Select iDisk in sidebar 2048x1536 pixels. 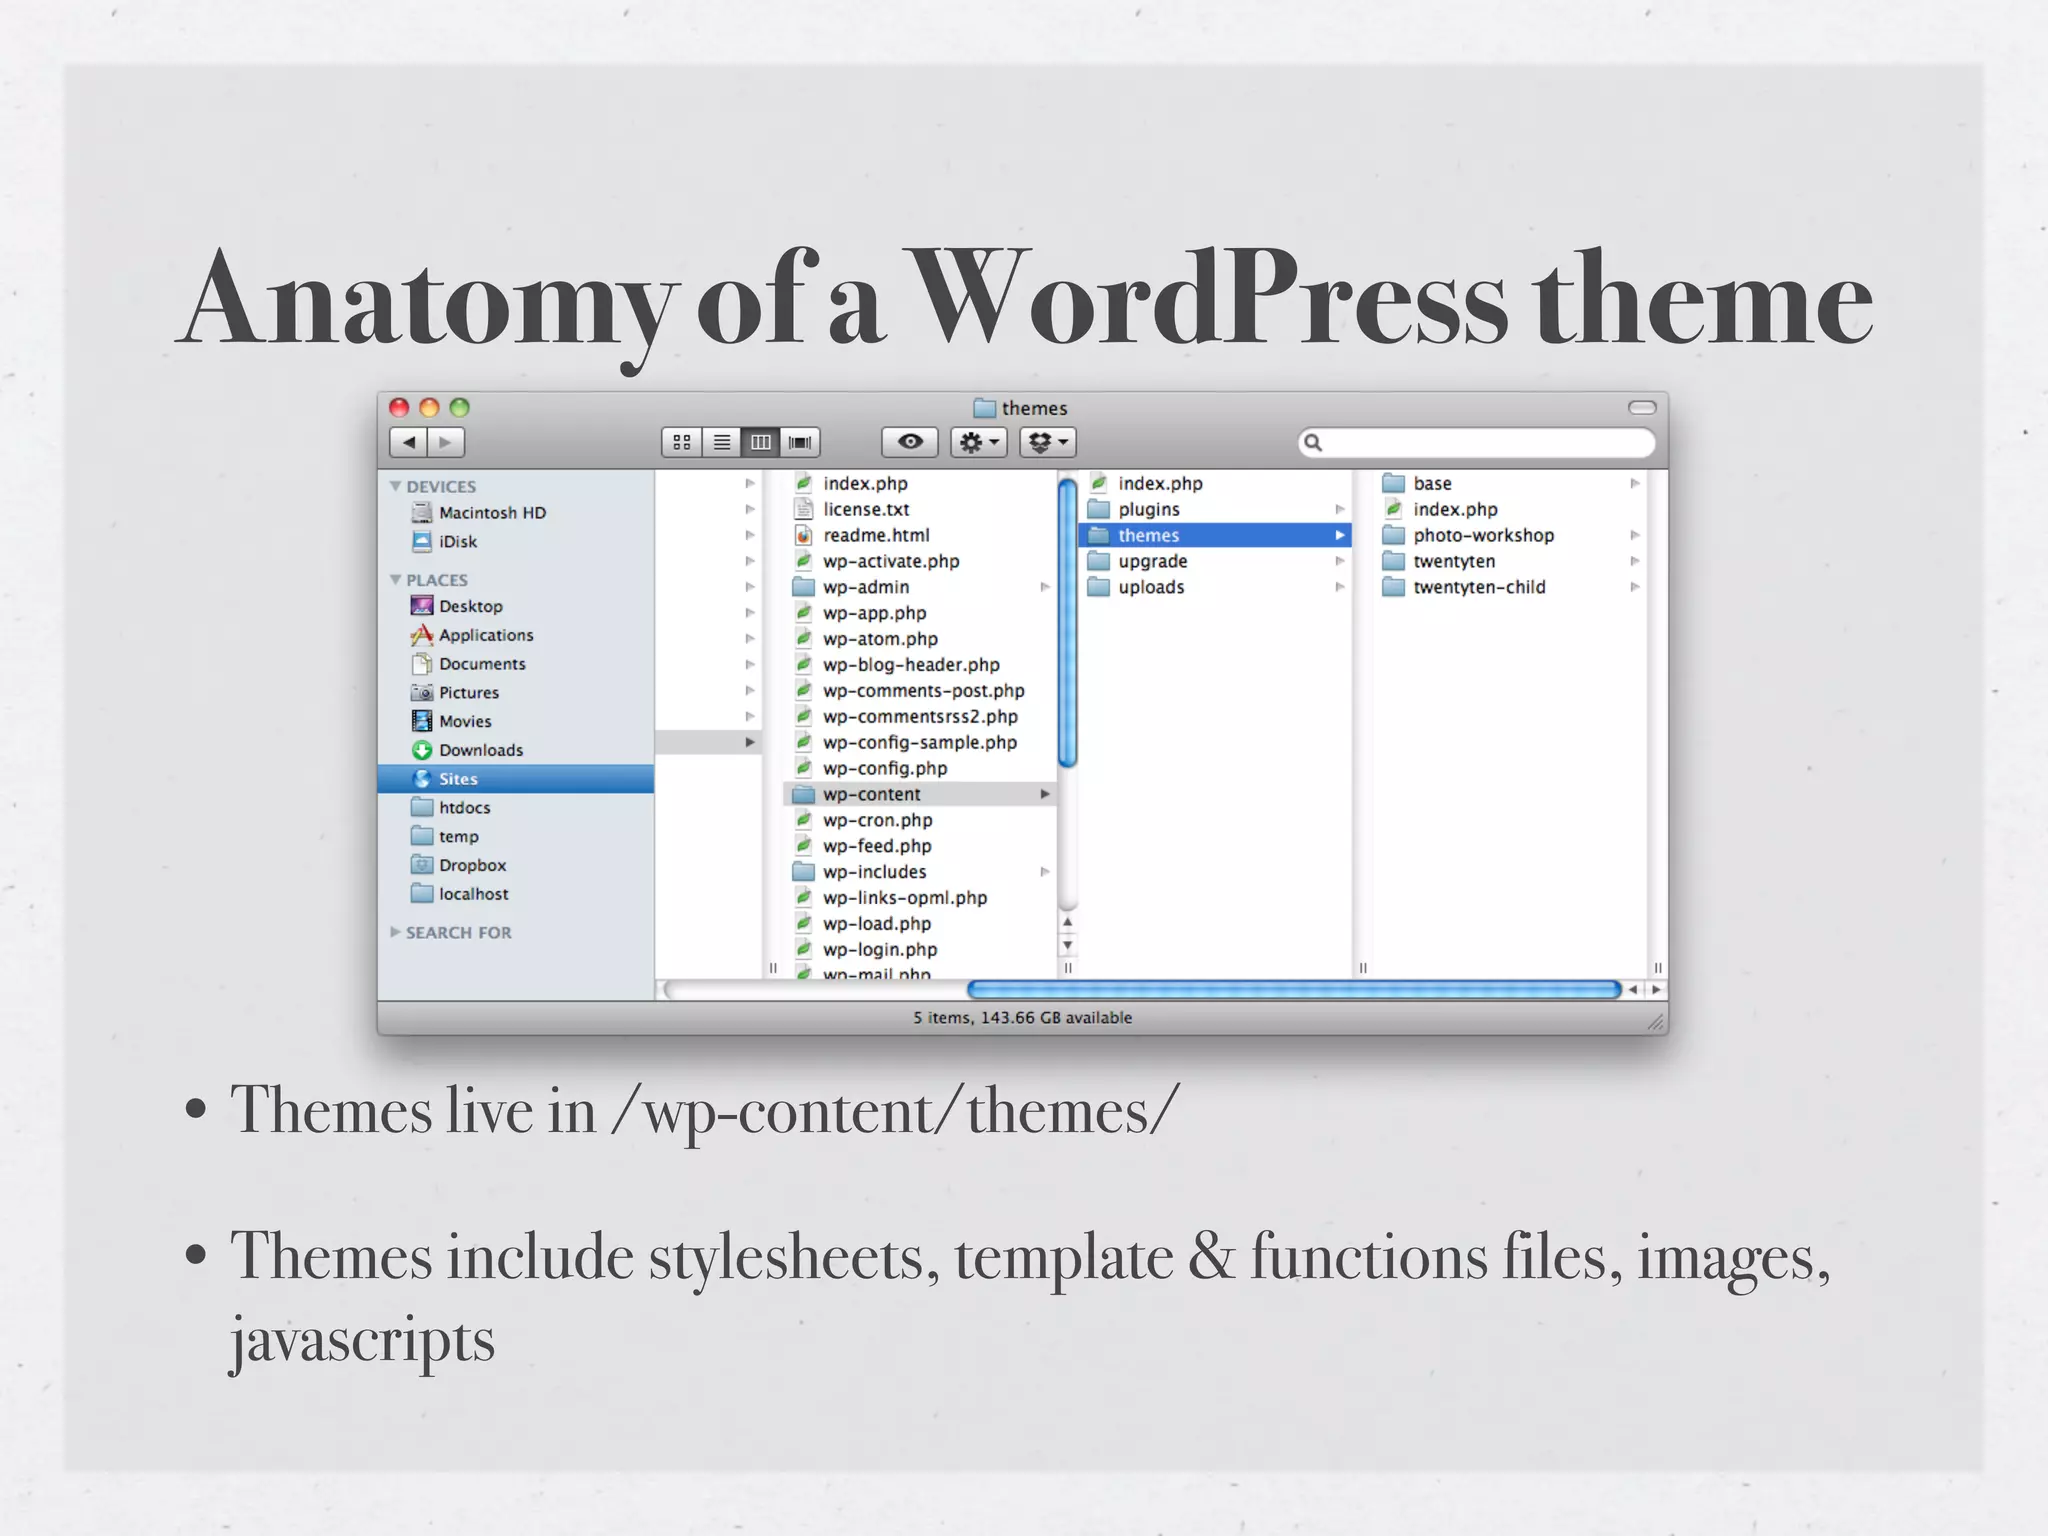click(445, 542)
